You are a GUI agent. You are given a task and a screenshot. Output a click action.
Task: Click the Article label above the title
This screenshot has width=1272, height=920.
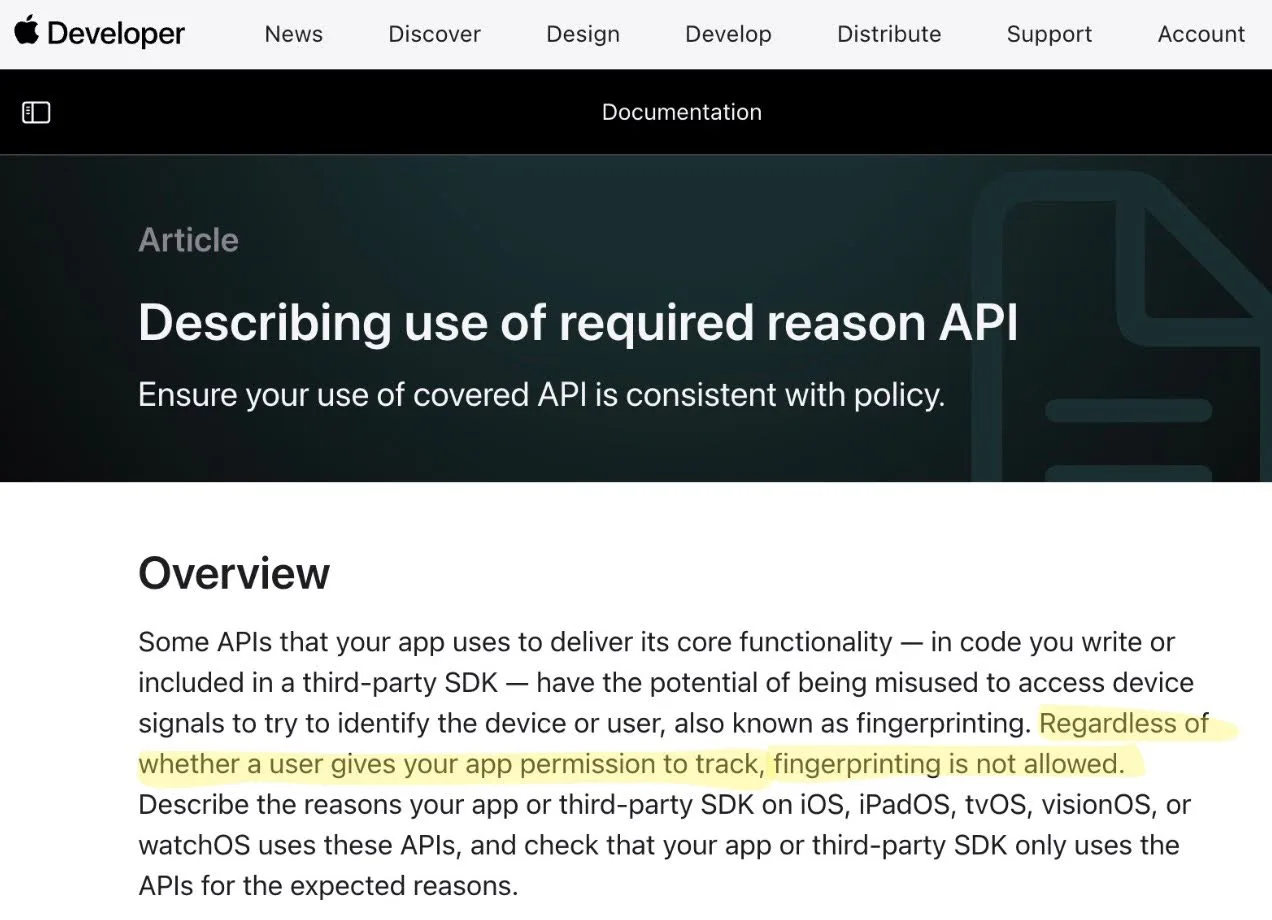coord(188,239)
